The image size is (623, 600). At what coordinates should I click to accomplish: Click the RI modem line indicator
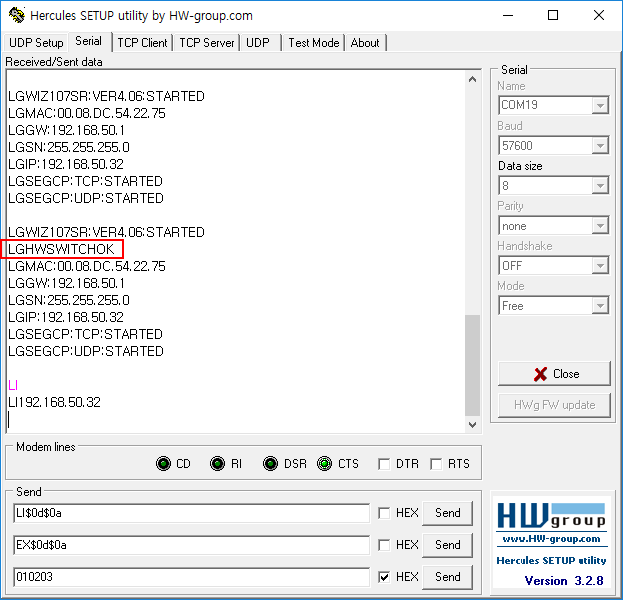click(x=217, y=464)
